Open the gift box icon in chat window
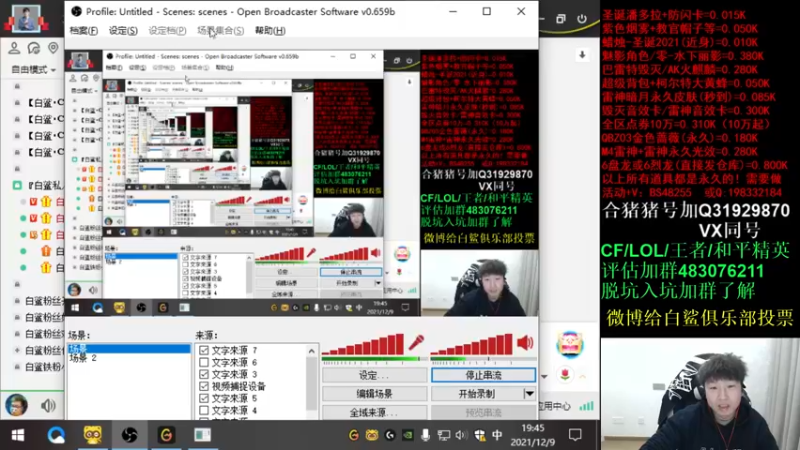800x450 pixels. (x=570, y=343)
